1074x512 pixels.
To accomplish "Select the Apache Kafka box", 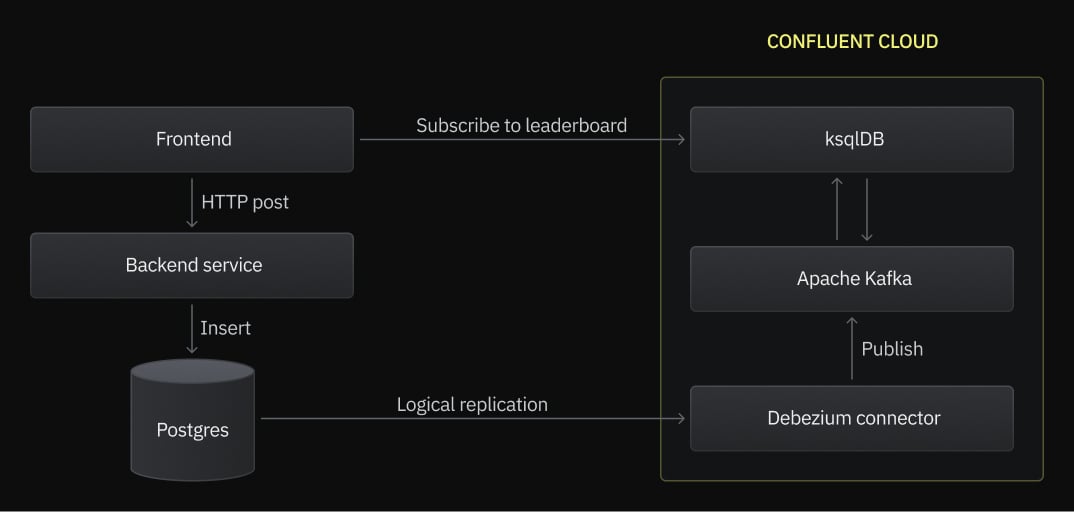I will tap(852, 279).
